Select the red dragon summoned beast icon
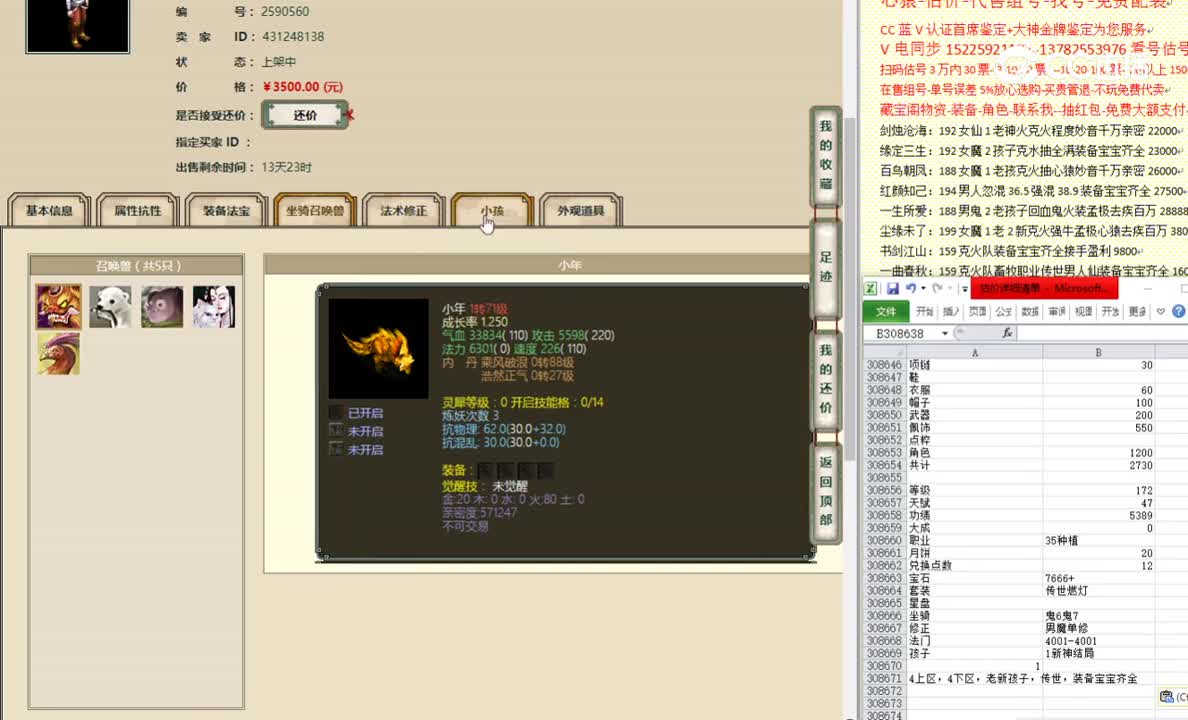 [x=57, y=352]
